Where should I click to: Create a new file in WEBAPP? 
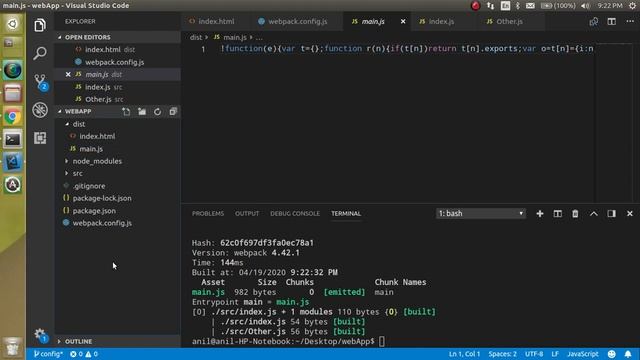tap(126, 111)
